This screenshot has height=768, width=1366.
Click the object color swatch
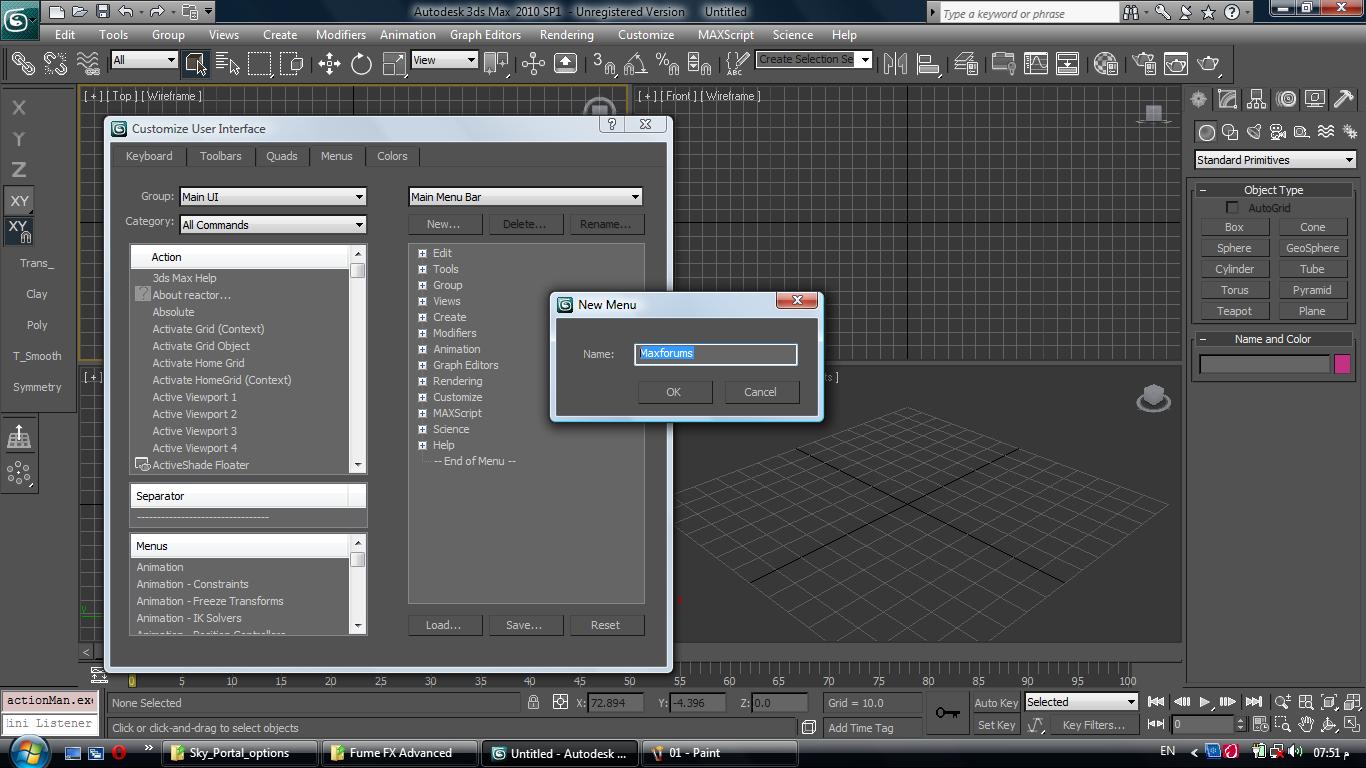tap(1342, 364)
